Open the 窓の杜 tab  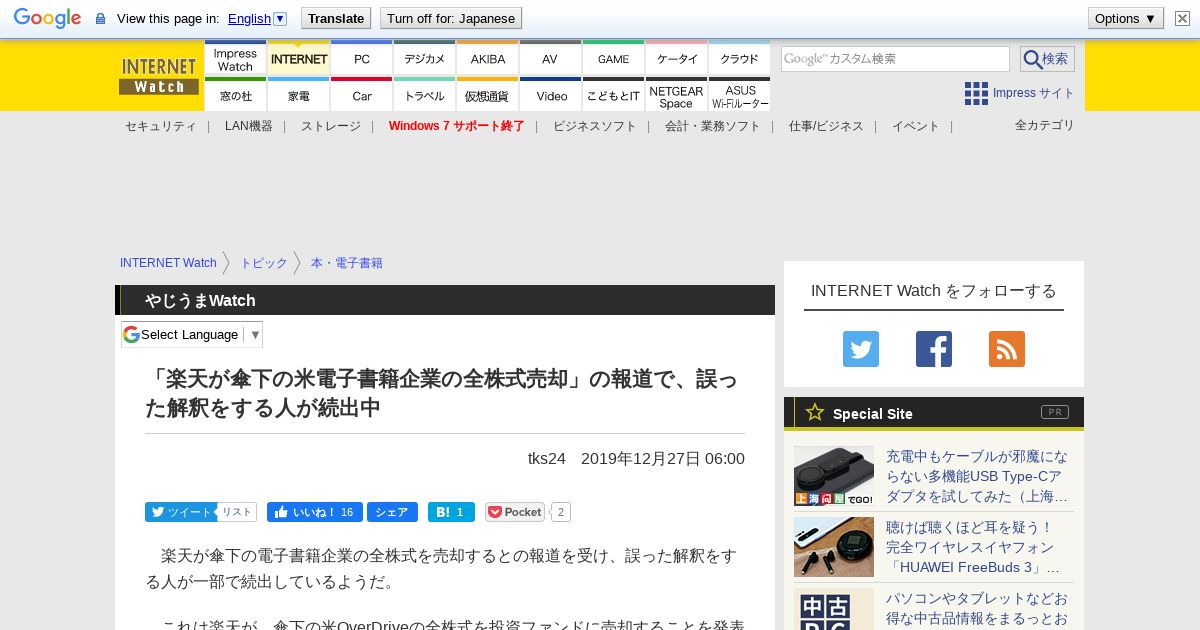click(x=235, y=96)
